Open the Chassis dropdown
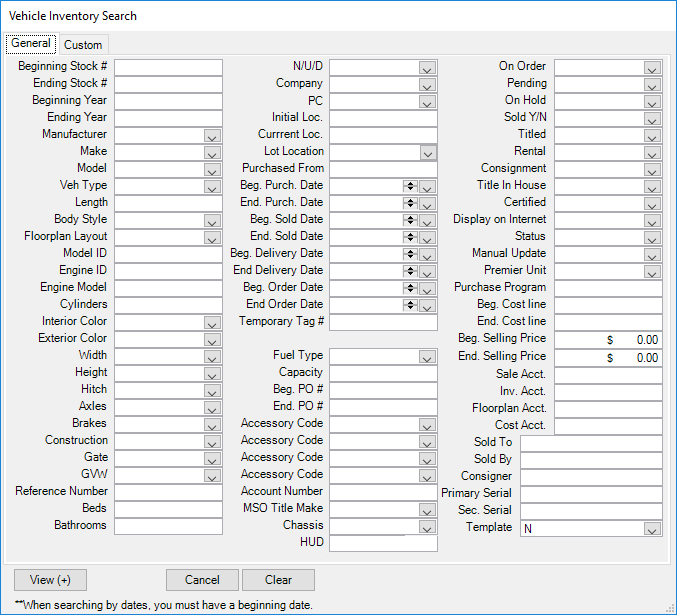This screenshot has width=677, height=615. point(427,527)
